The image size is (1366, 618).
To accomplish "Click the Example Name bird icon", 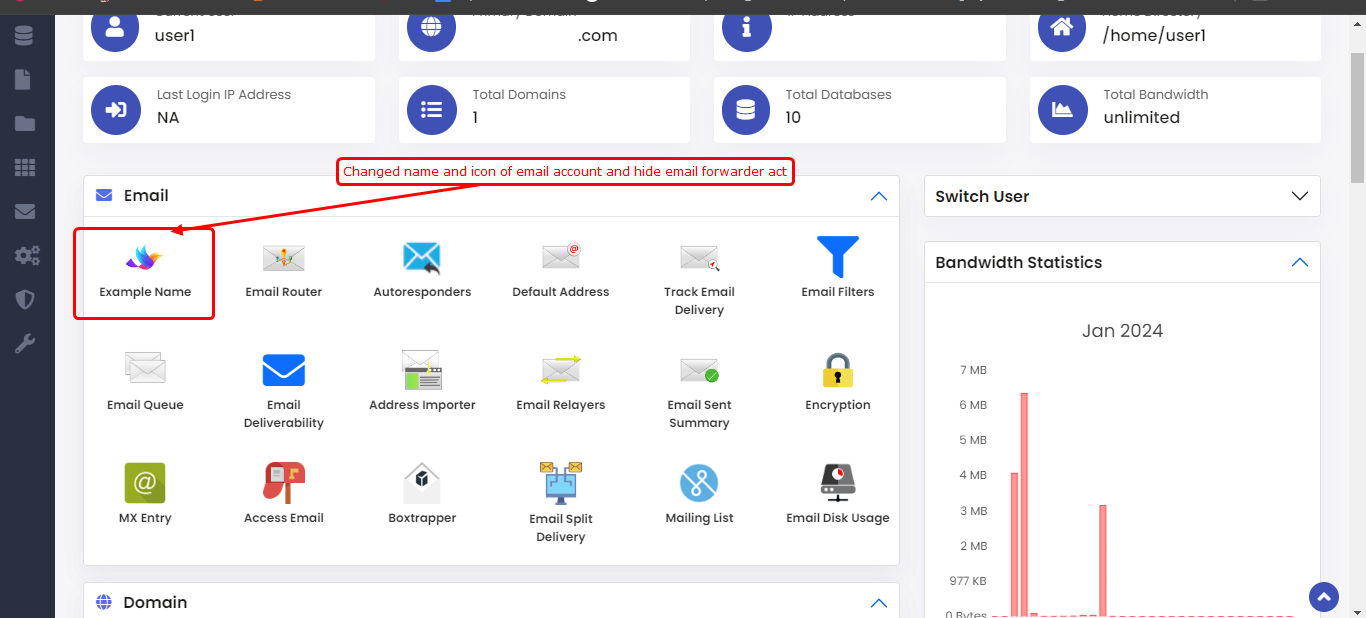I will [144, 259].
